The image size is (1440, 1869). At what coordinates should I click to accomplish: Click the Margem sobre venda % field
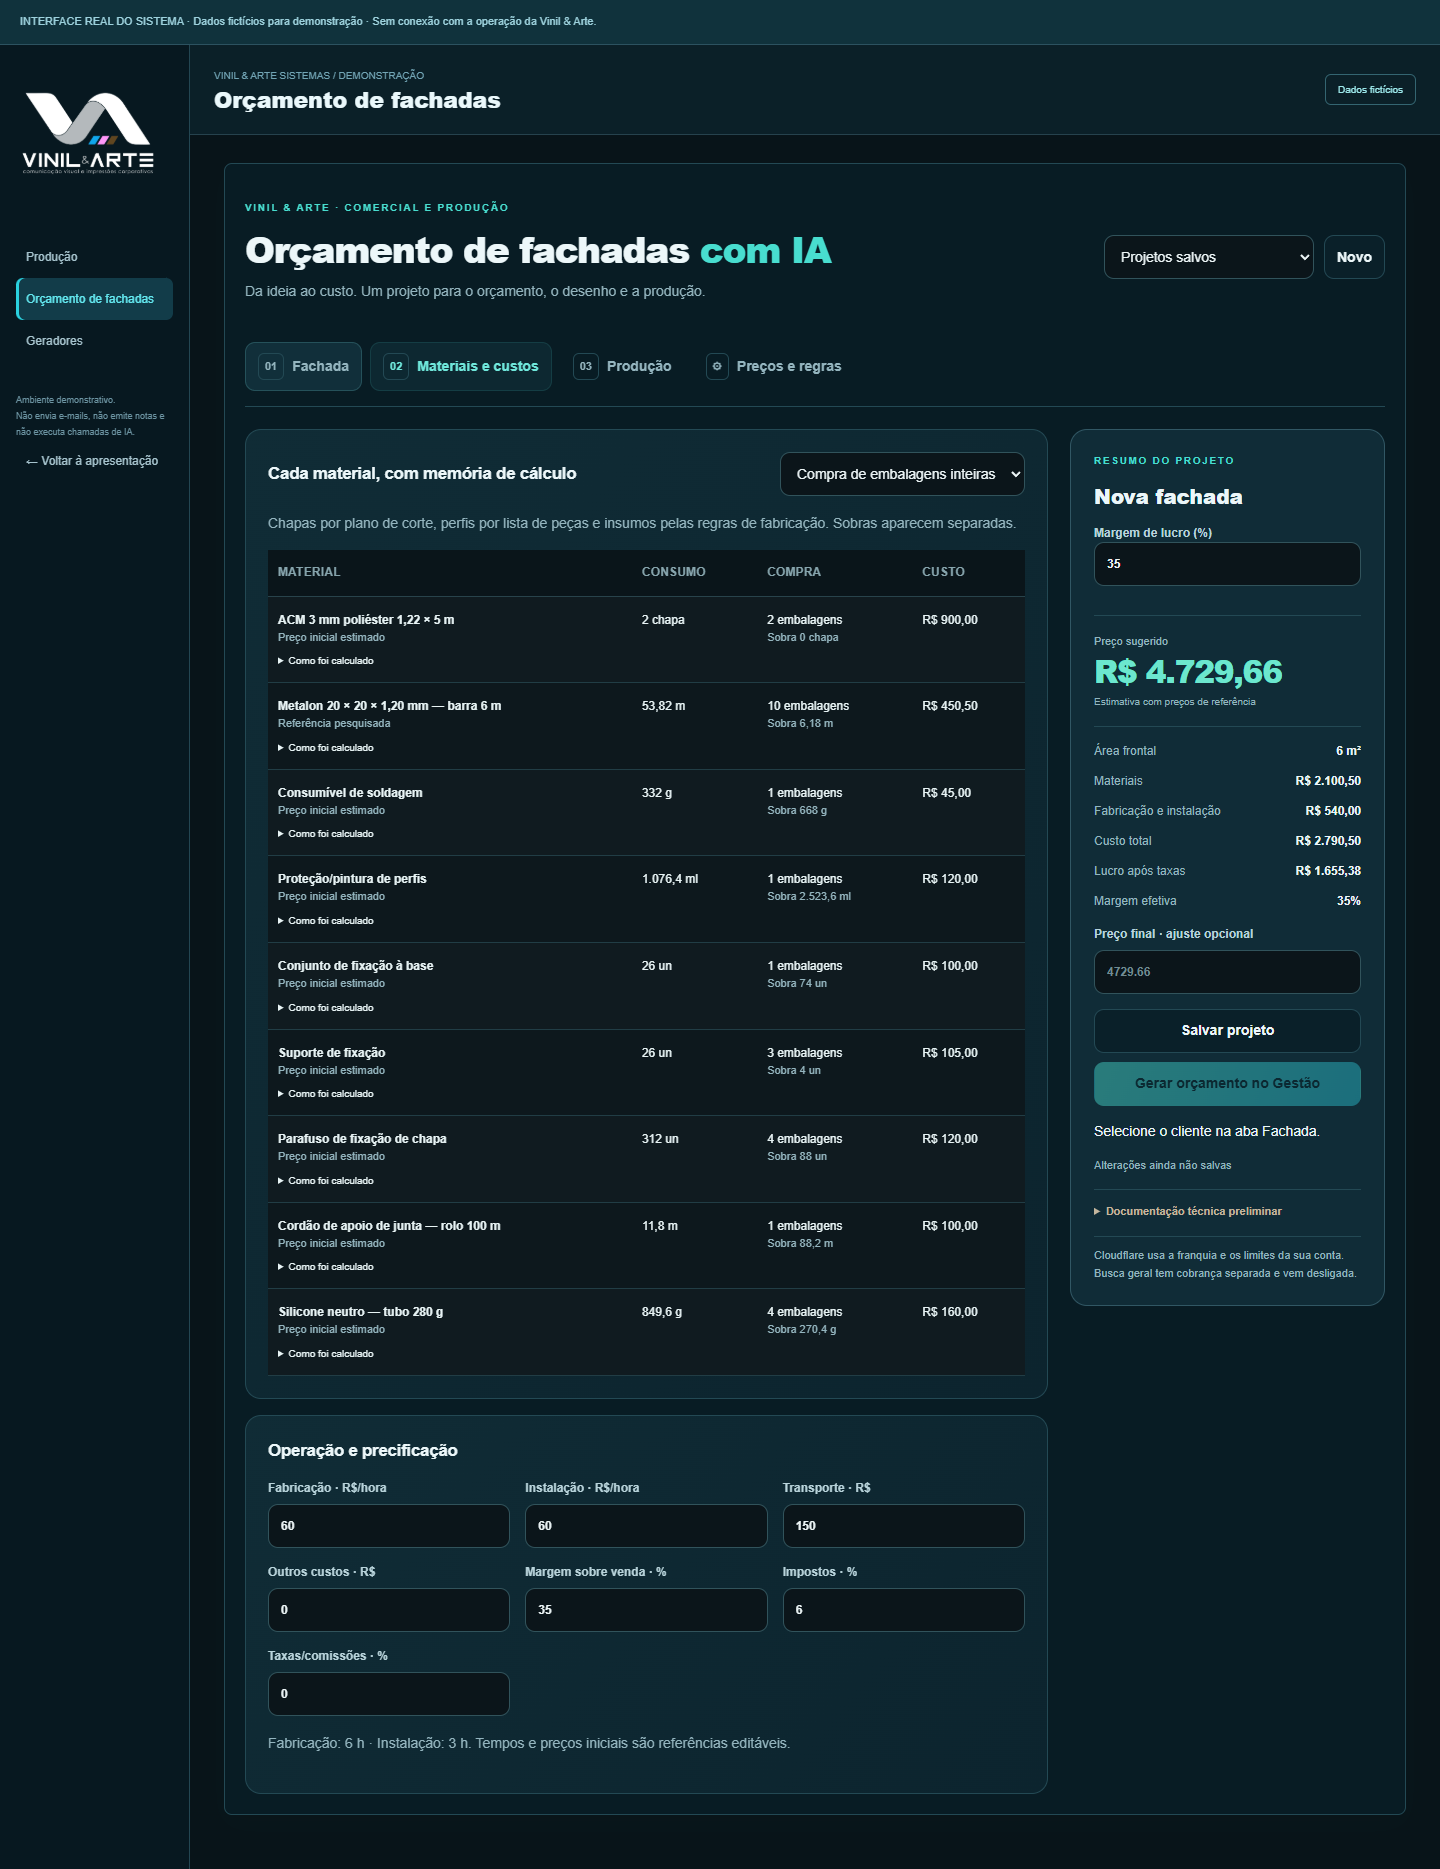(x=646, y=1610)
